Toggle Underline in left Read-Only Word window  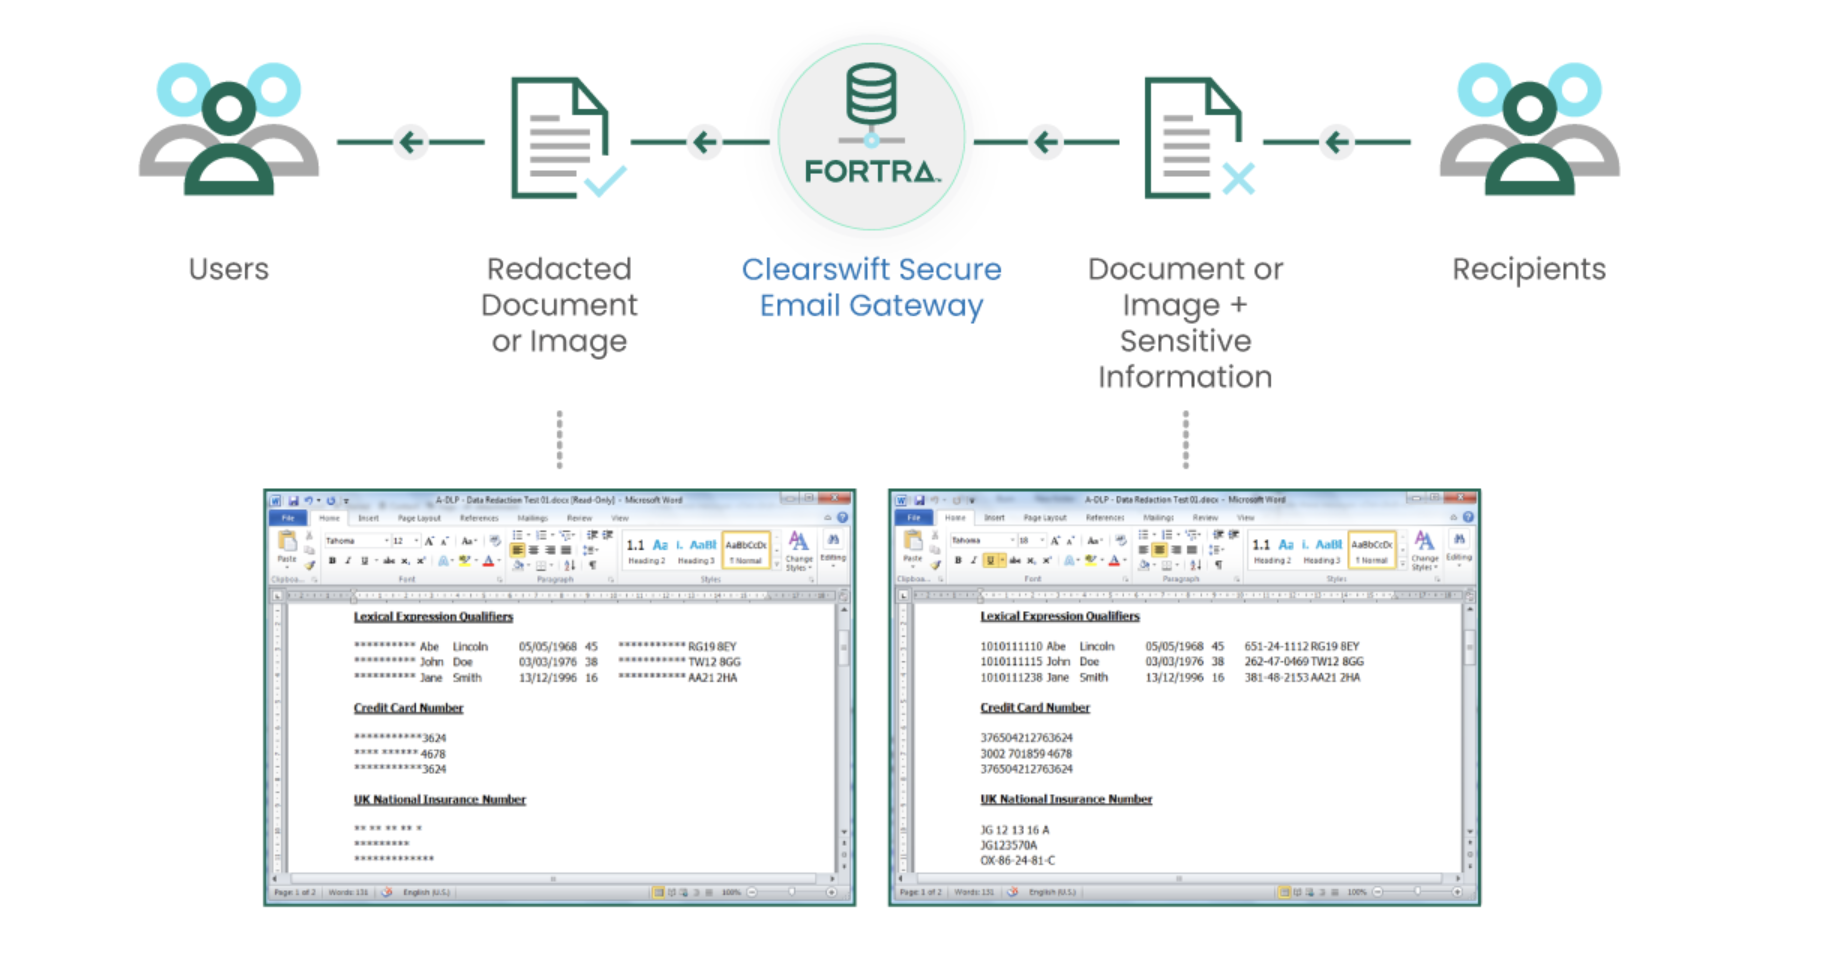click(x=364, y=561)
